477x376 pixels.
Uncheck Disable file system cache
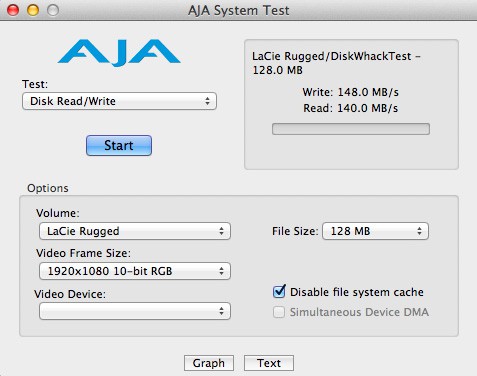point(279,292)
